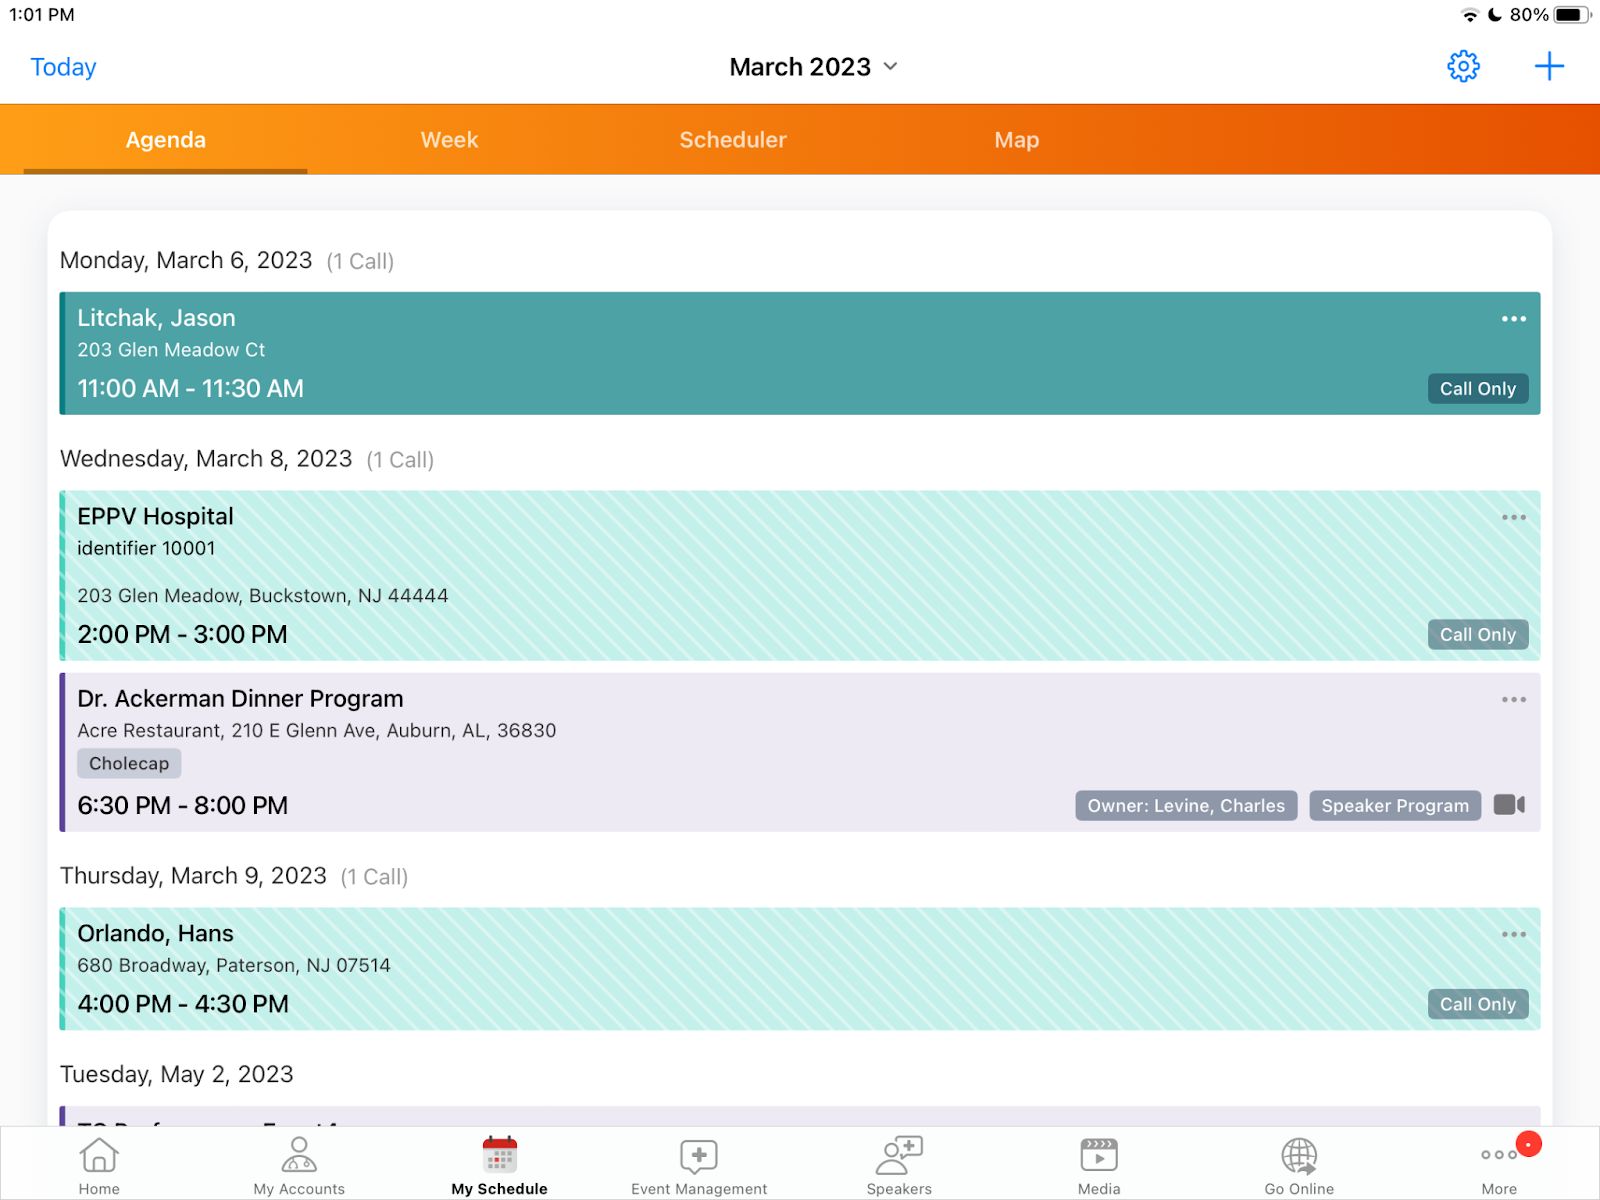The width and height of the screenshot is (1600, 1200).
Task: Open calendar settings gear
Action: tap(1463, 67)
